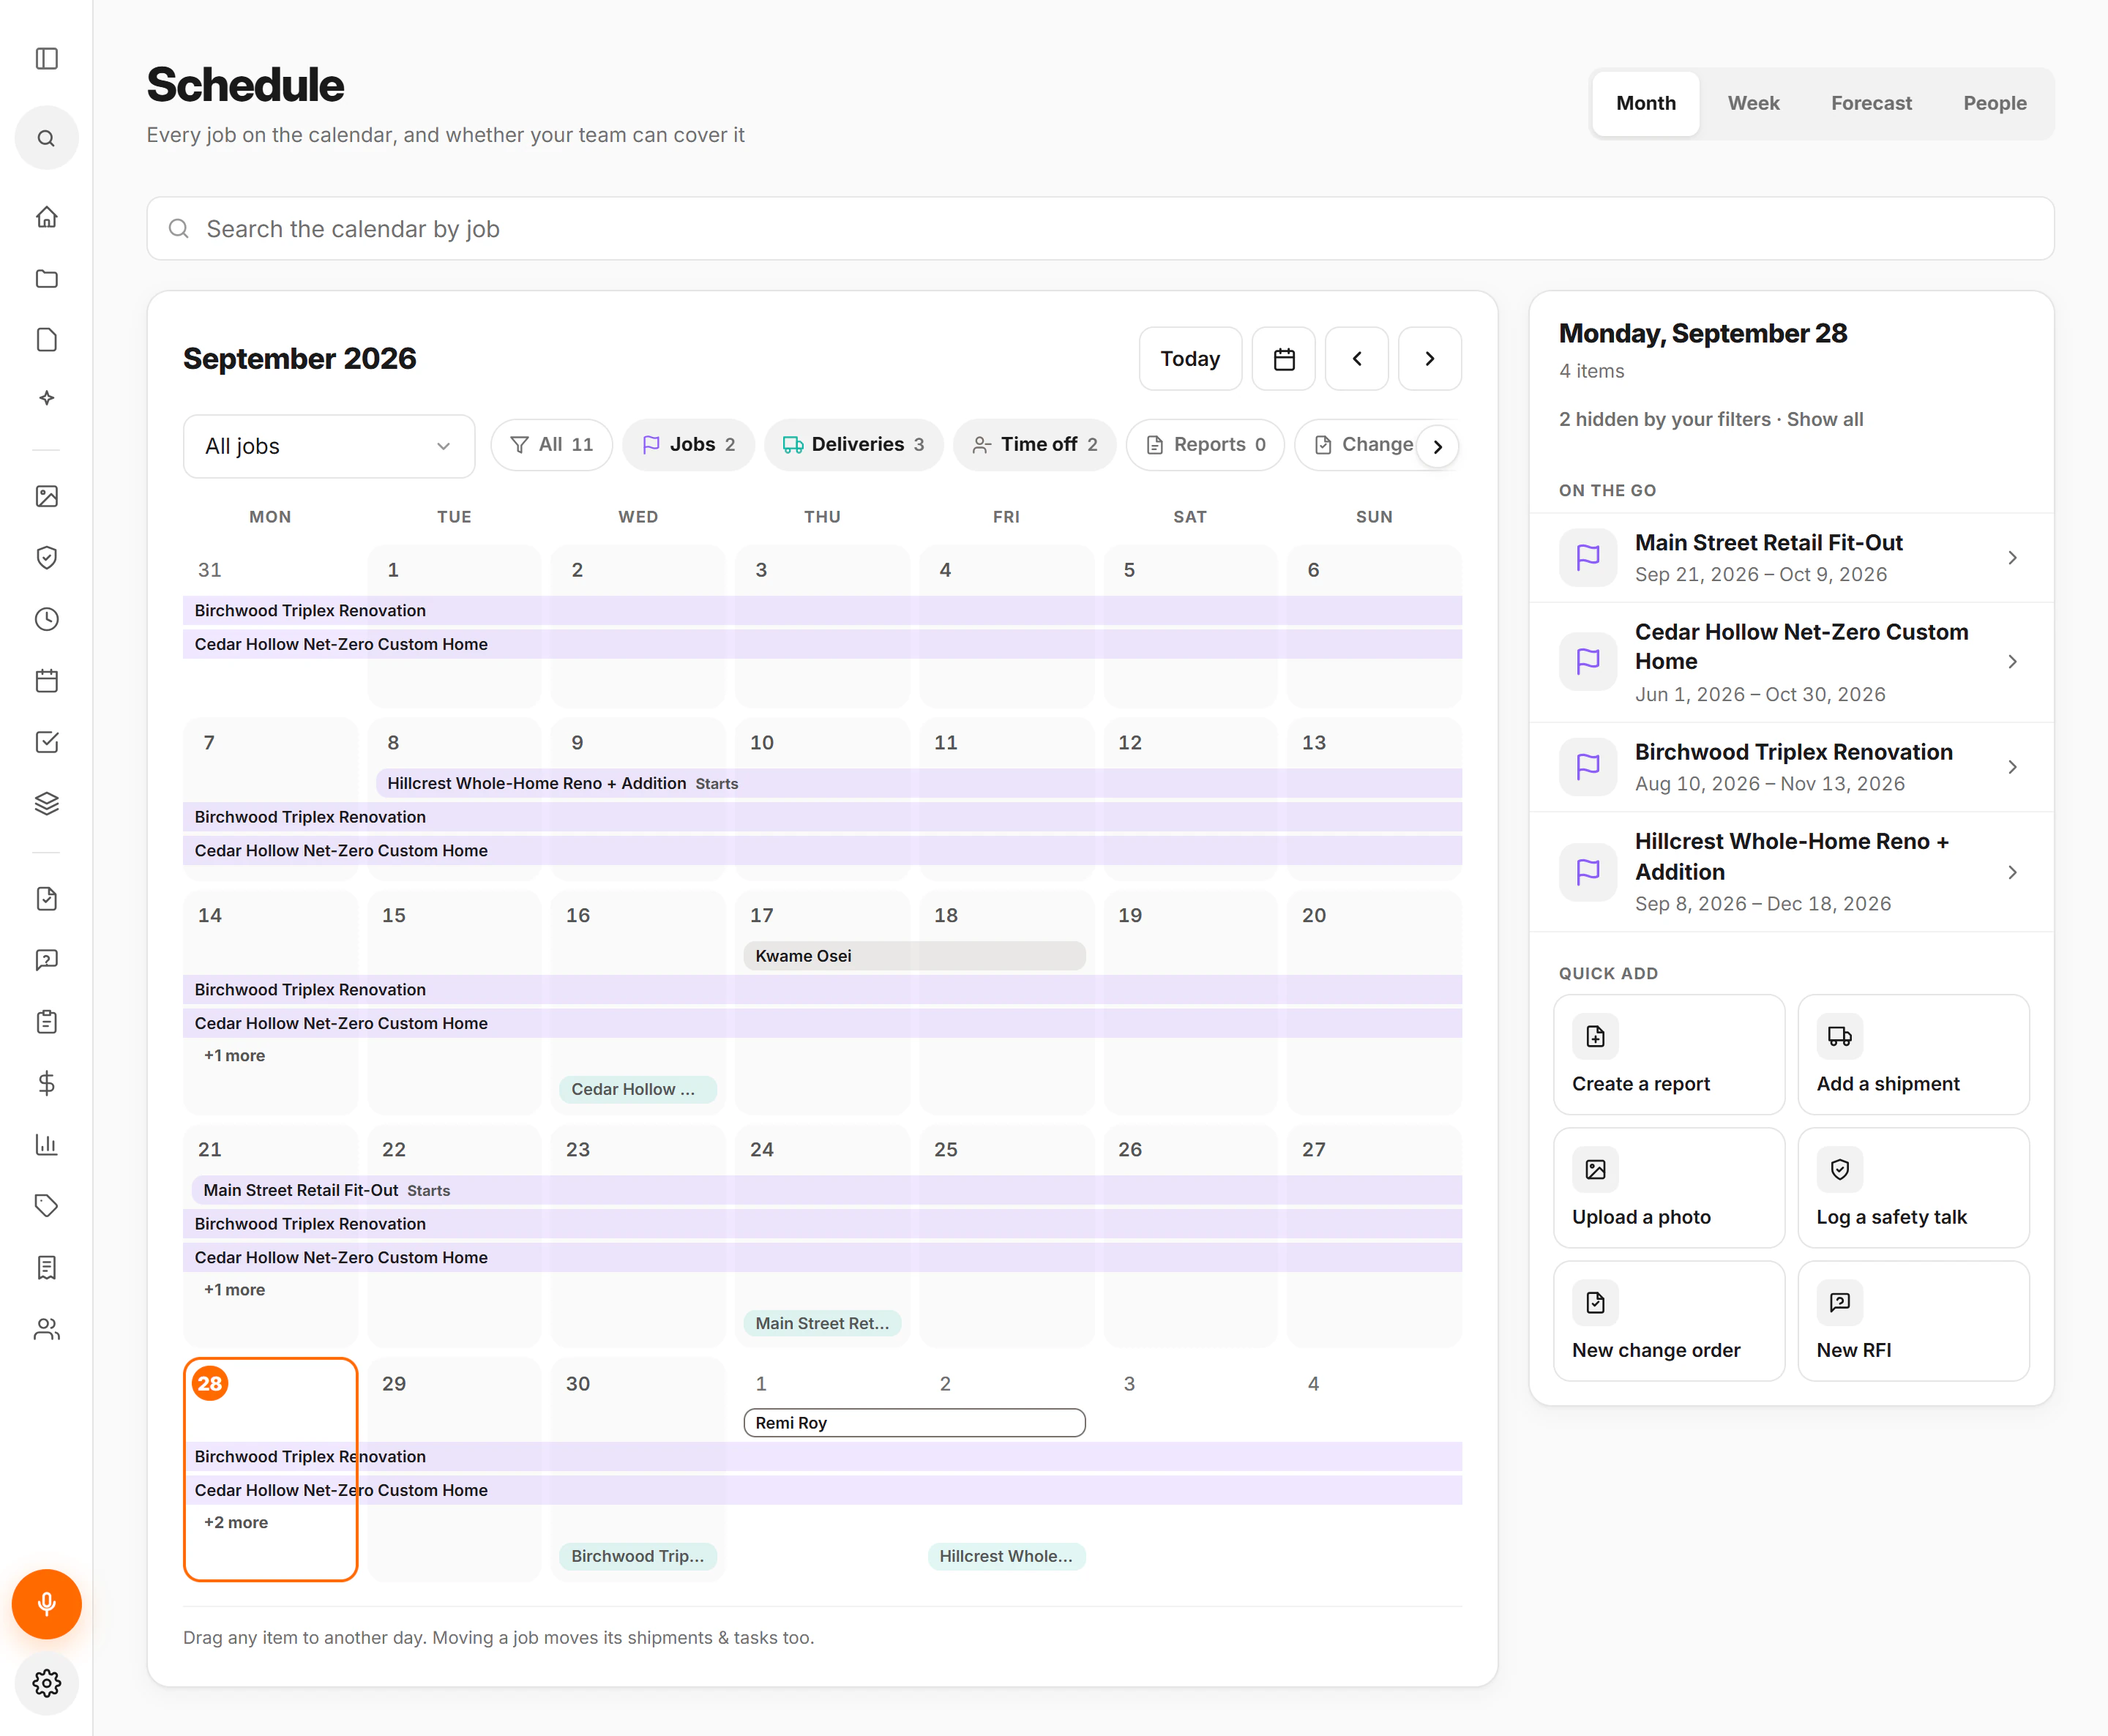Select the All 11 filter chip
Viewport: 2108px width, 1736px height.
coord(551,445)
